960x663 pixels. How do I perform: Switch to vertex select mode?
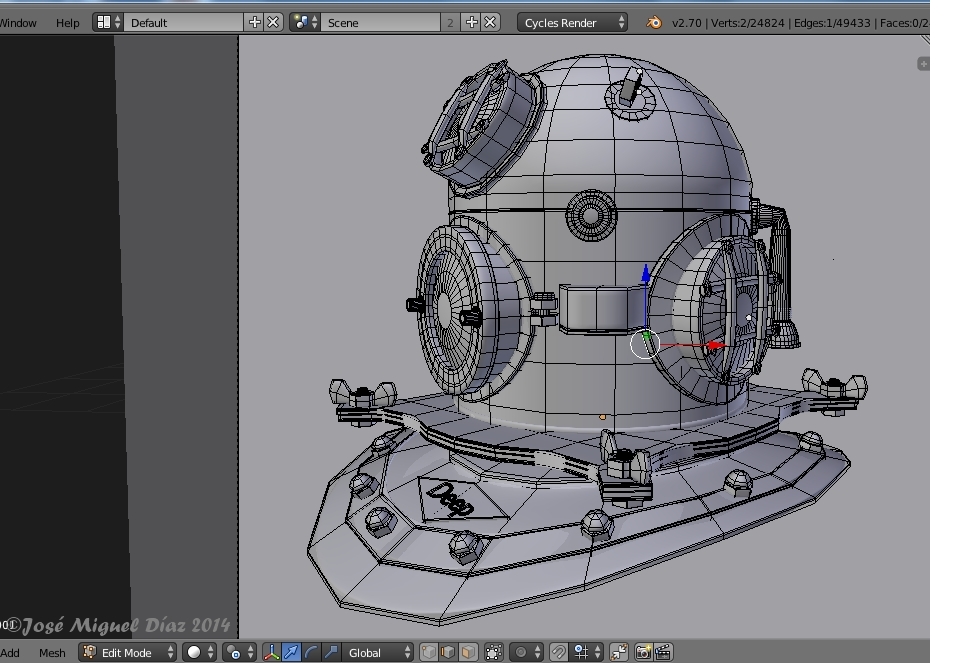[x=429, y=652]
